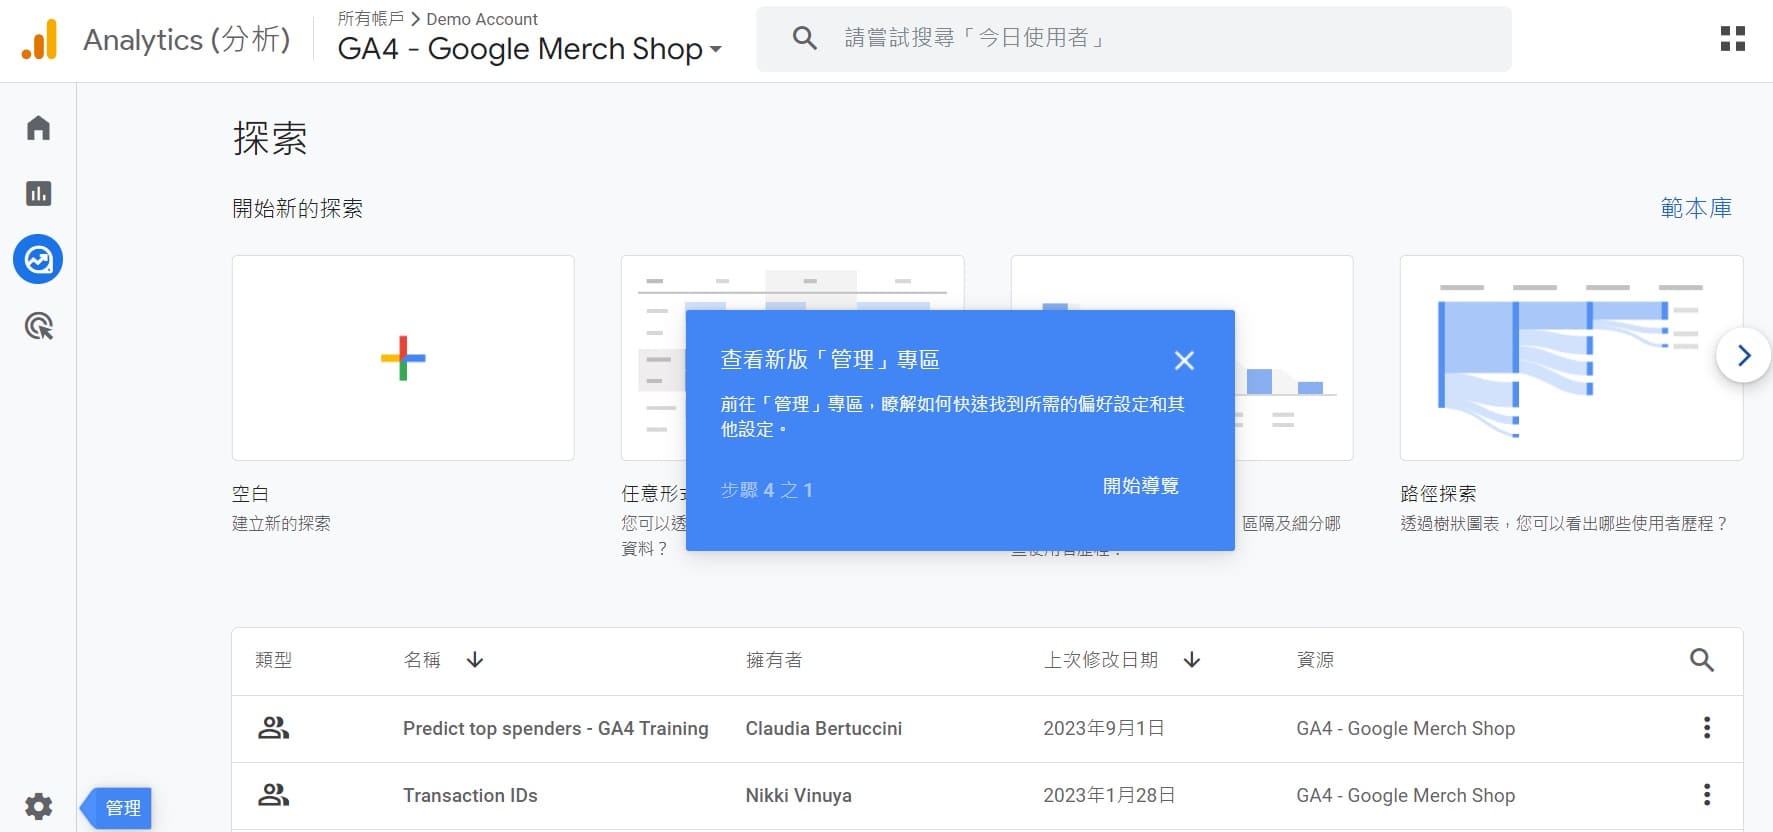Screen dimensions: 1773x832
Task: Open Predict top spenders - GA4 Training exploration
Action: [555, 729]
